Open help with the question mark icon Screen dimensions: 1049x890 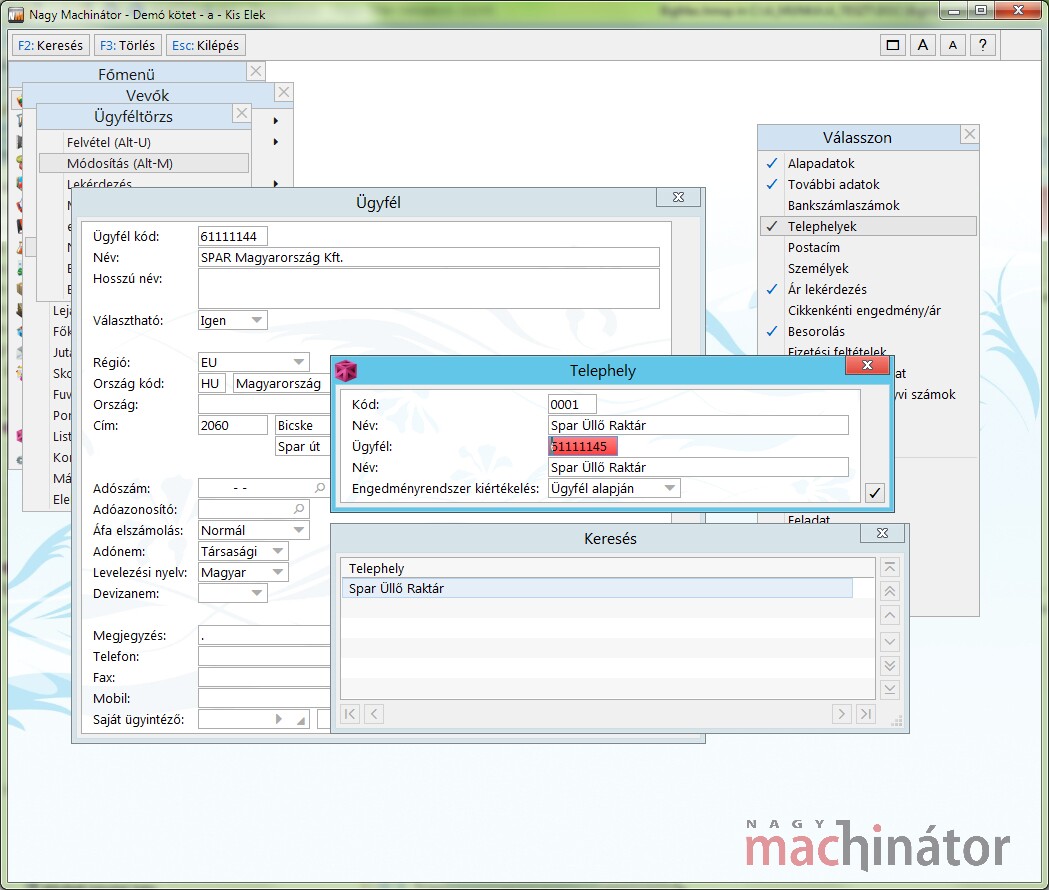pyautogui.click(x=983, y=46)
